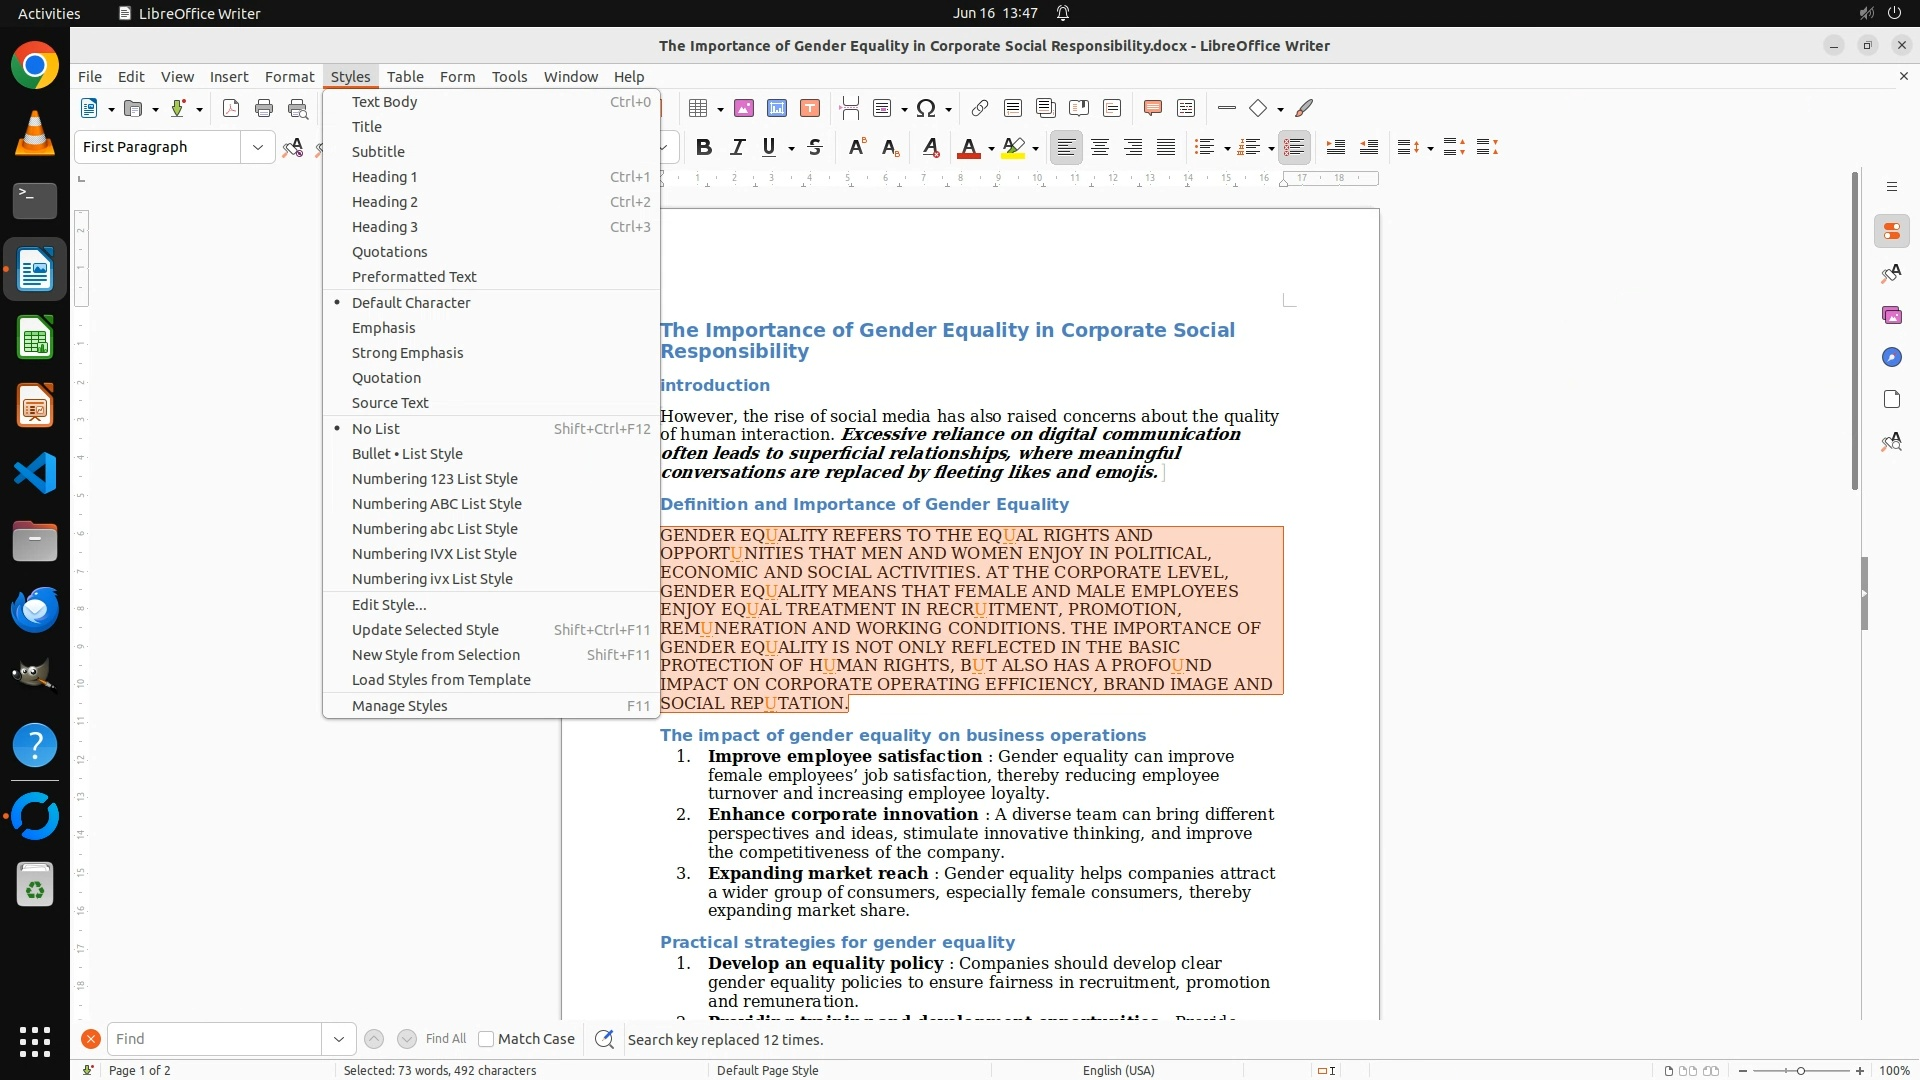Center align the paragraph
The width and height of the screenshot is (1920, 1080).
[x=1100, y=147]
